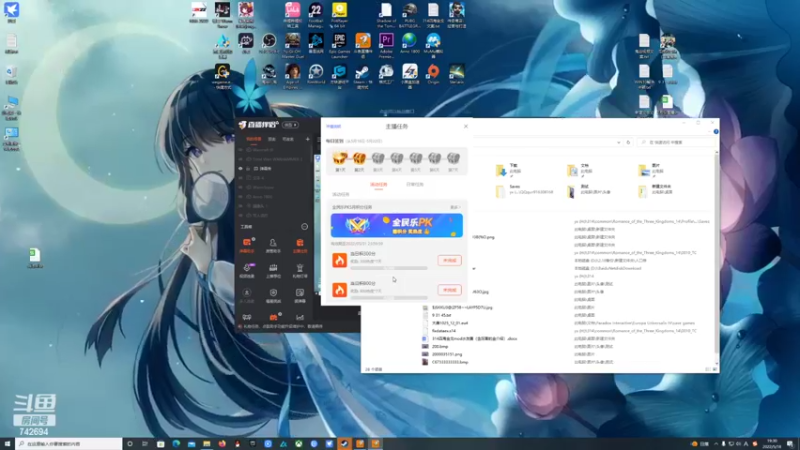
Task: Switch to the first highlighted scene tab
Action: (x=254, y=139)
